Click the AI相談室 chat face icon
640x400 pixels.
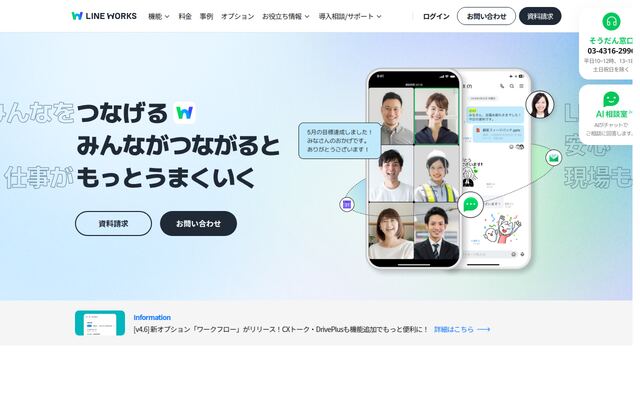[x=611, y=99]
